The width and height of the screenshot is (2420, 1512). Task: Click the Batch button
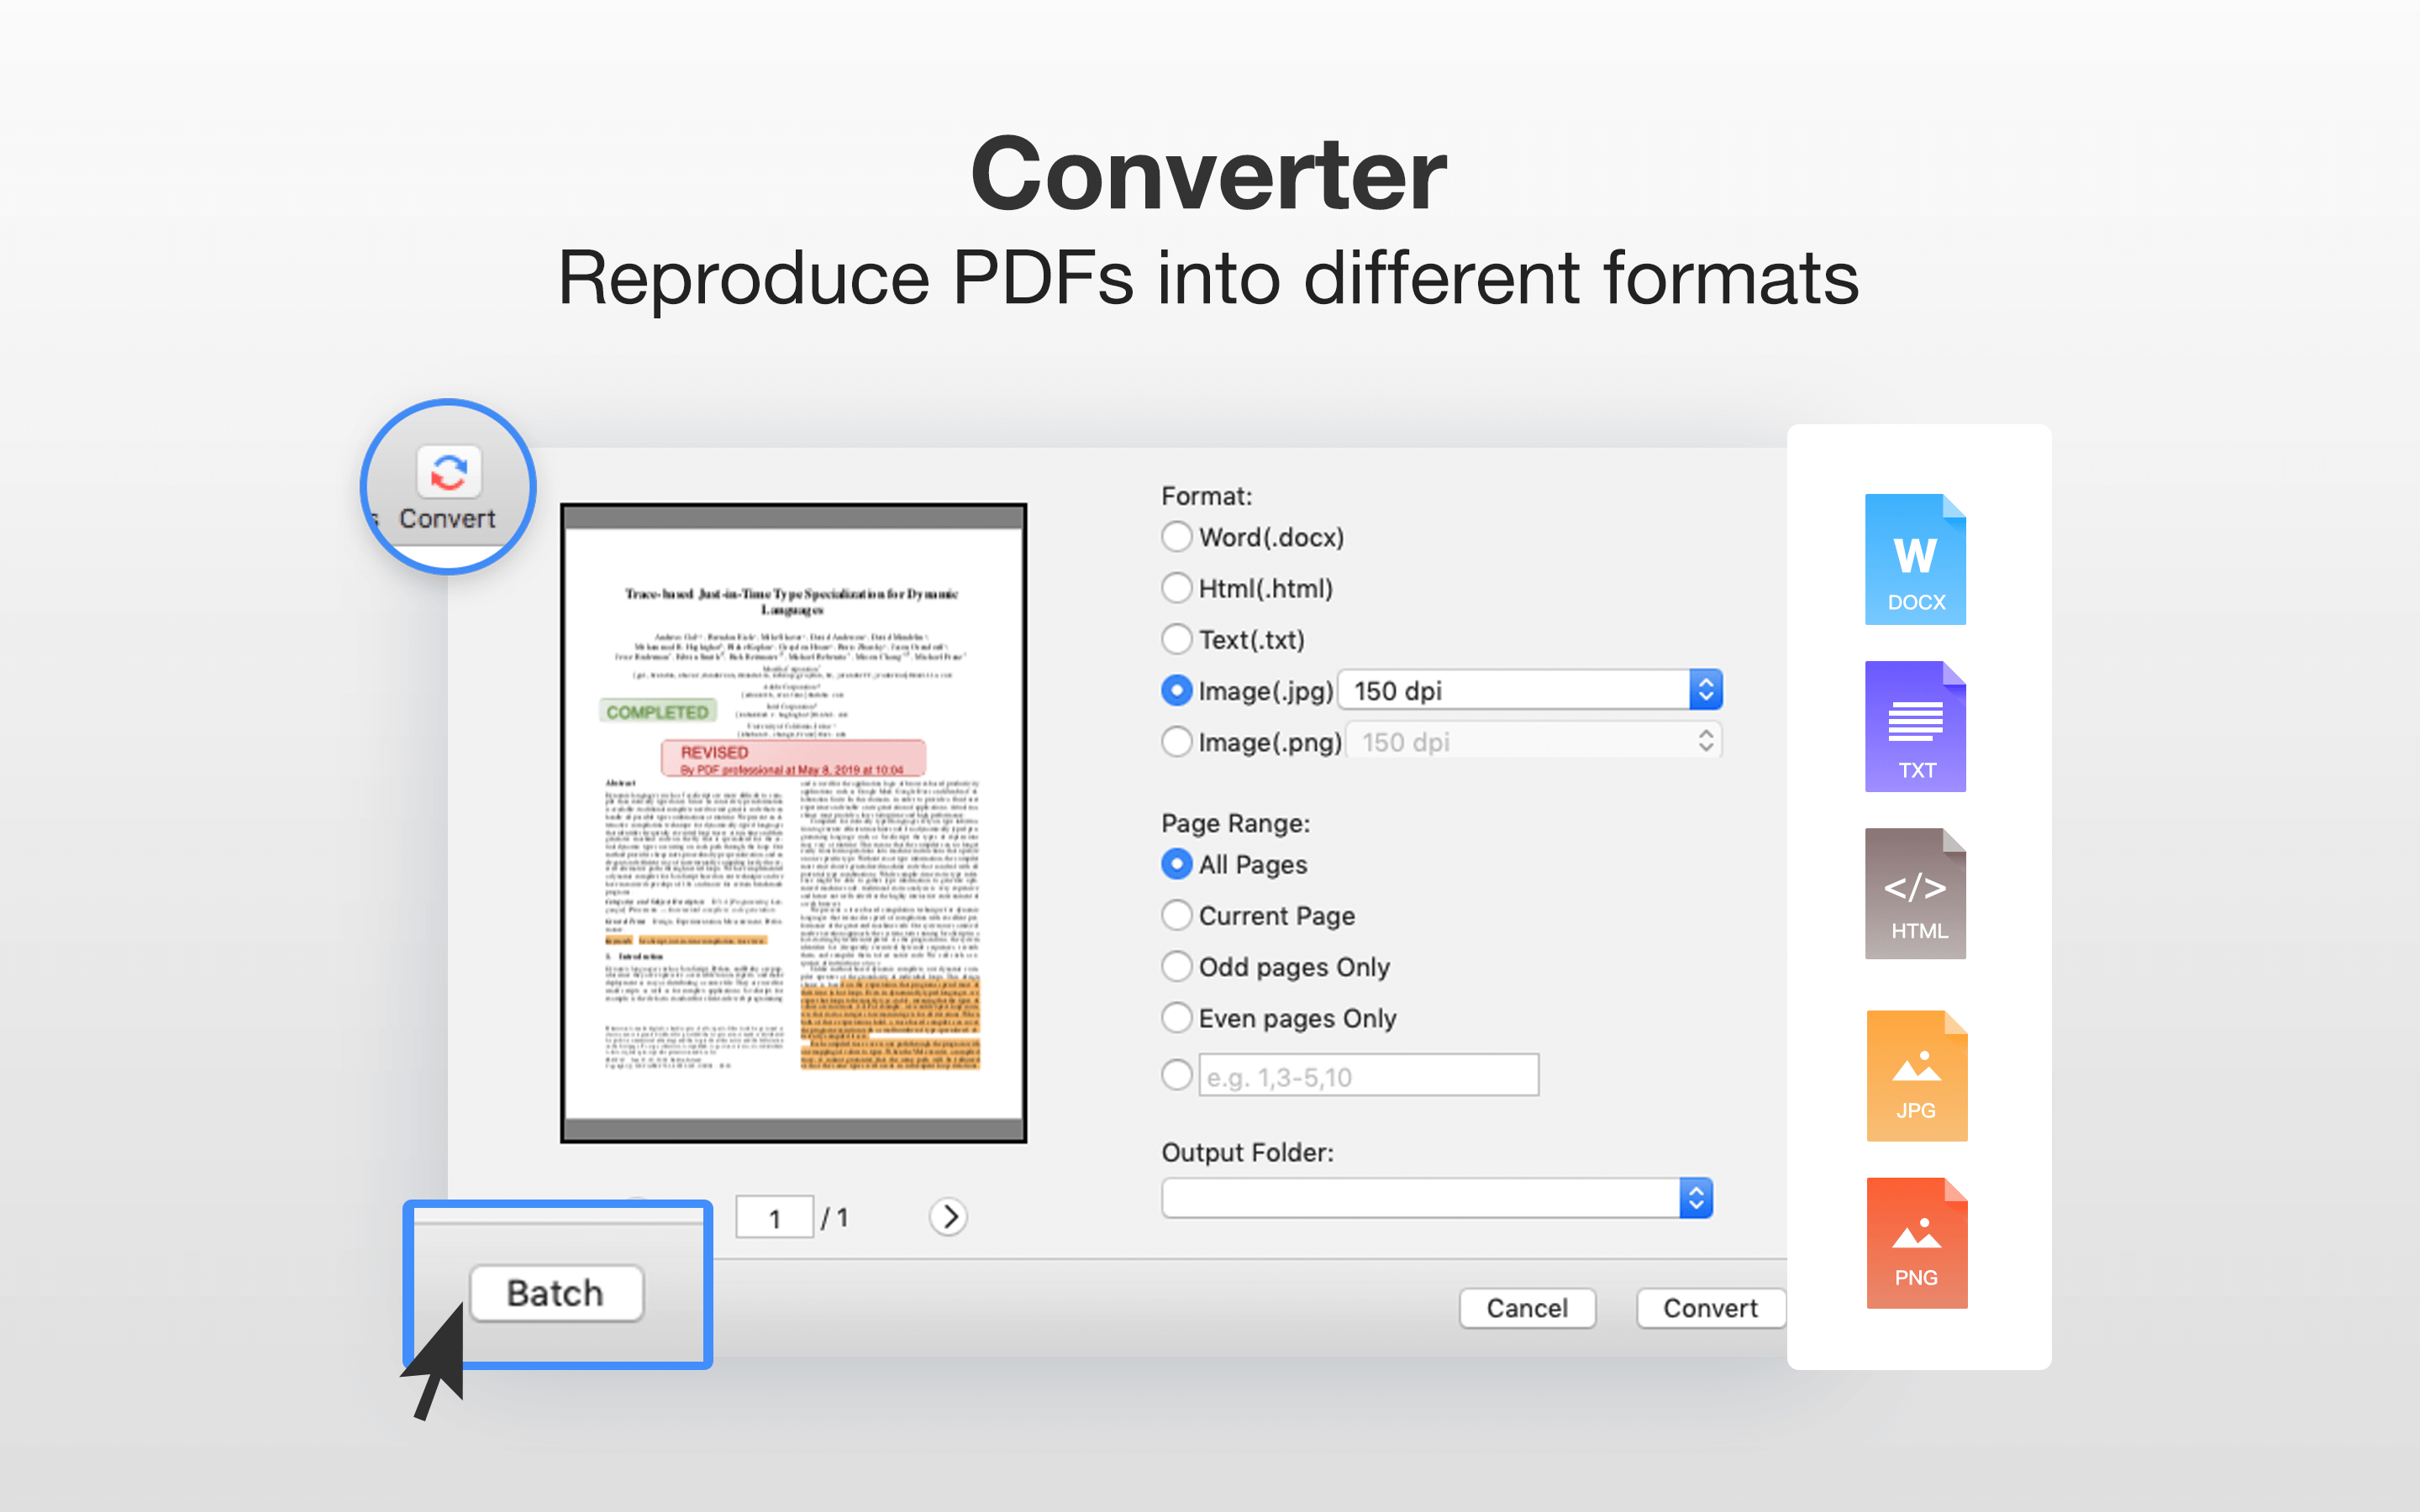(x=556, y=1293)
